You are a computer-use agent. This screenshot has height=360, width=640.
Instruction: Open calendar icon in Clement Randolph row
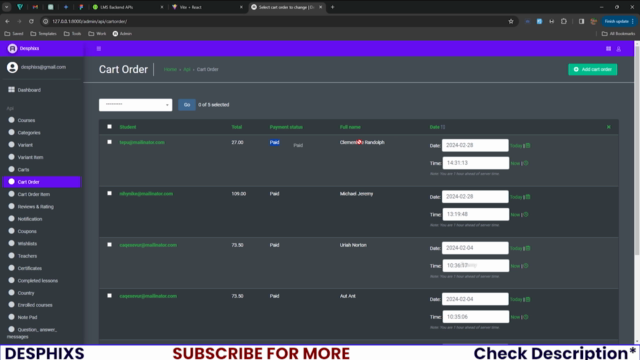[528, 146]
